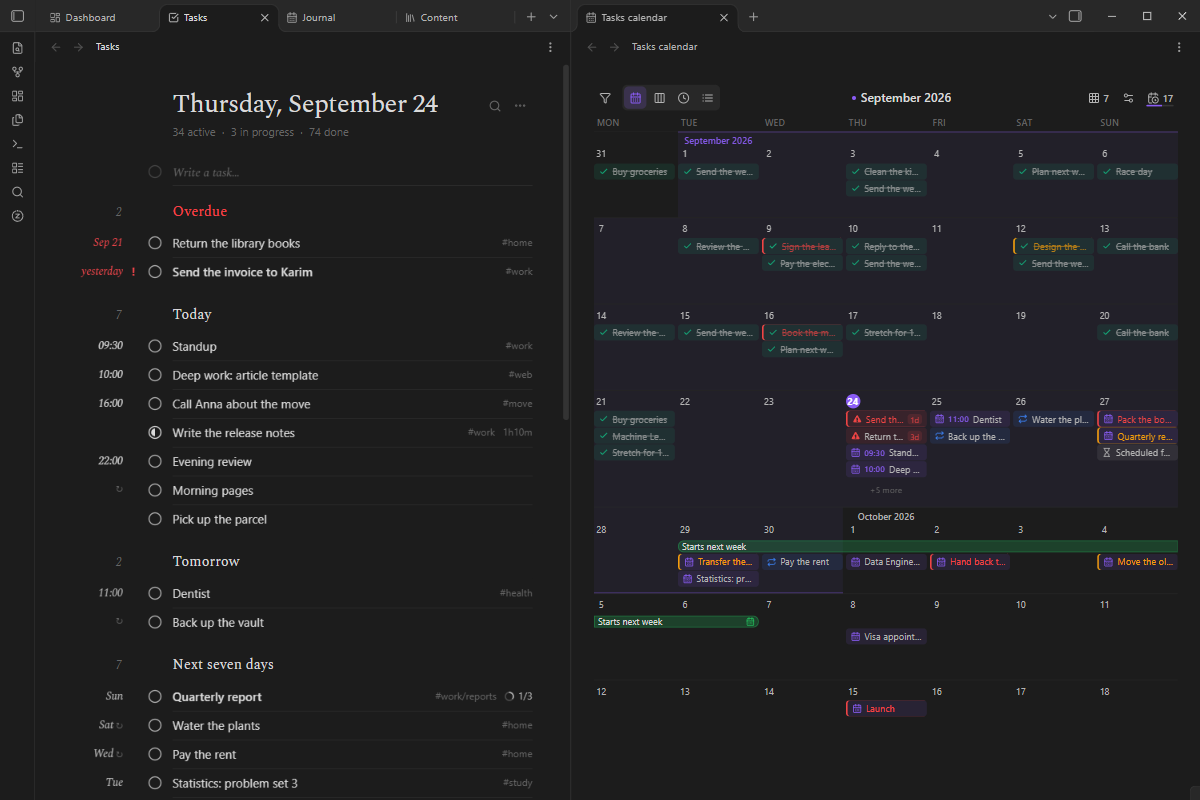Open the file search icon in the left ribbon
The image size is (1200, 800).
click(x=17, y=48)
